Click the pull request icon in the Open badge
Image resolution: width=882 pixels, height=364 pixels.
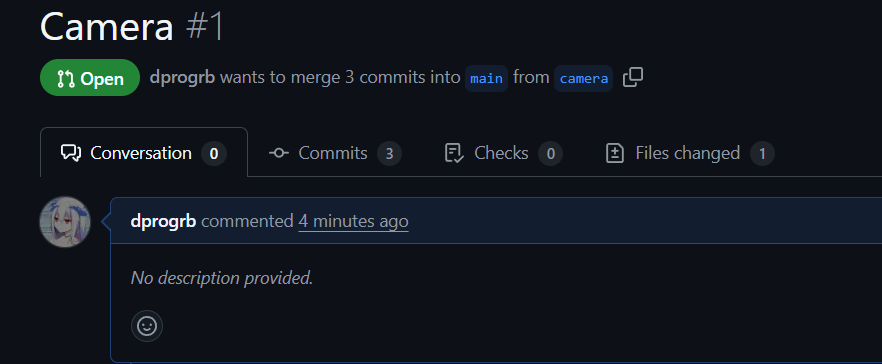click(x=66, y=79)
